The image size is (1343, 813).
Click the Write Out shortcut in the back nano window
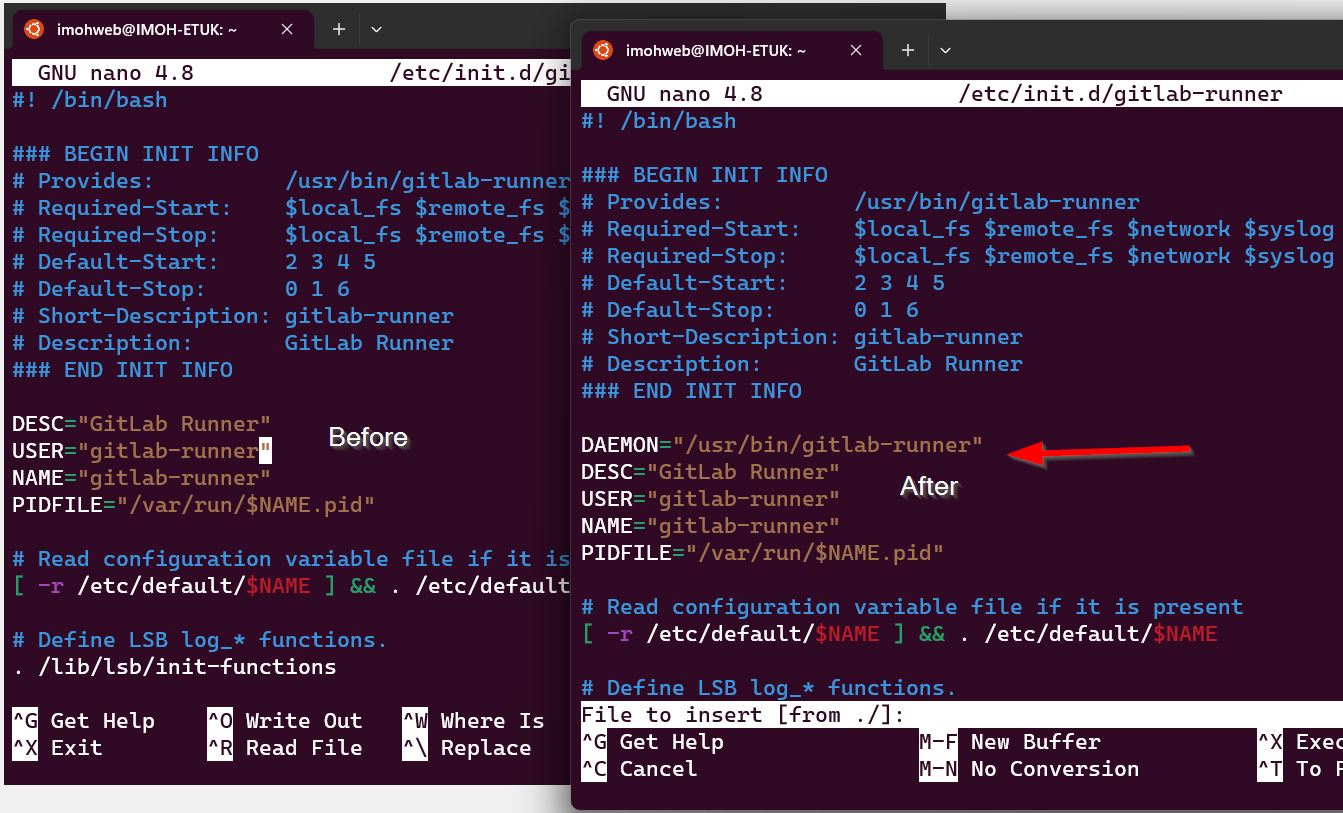(303, 720)
